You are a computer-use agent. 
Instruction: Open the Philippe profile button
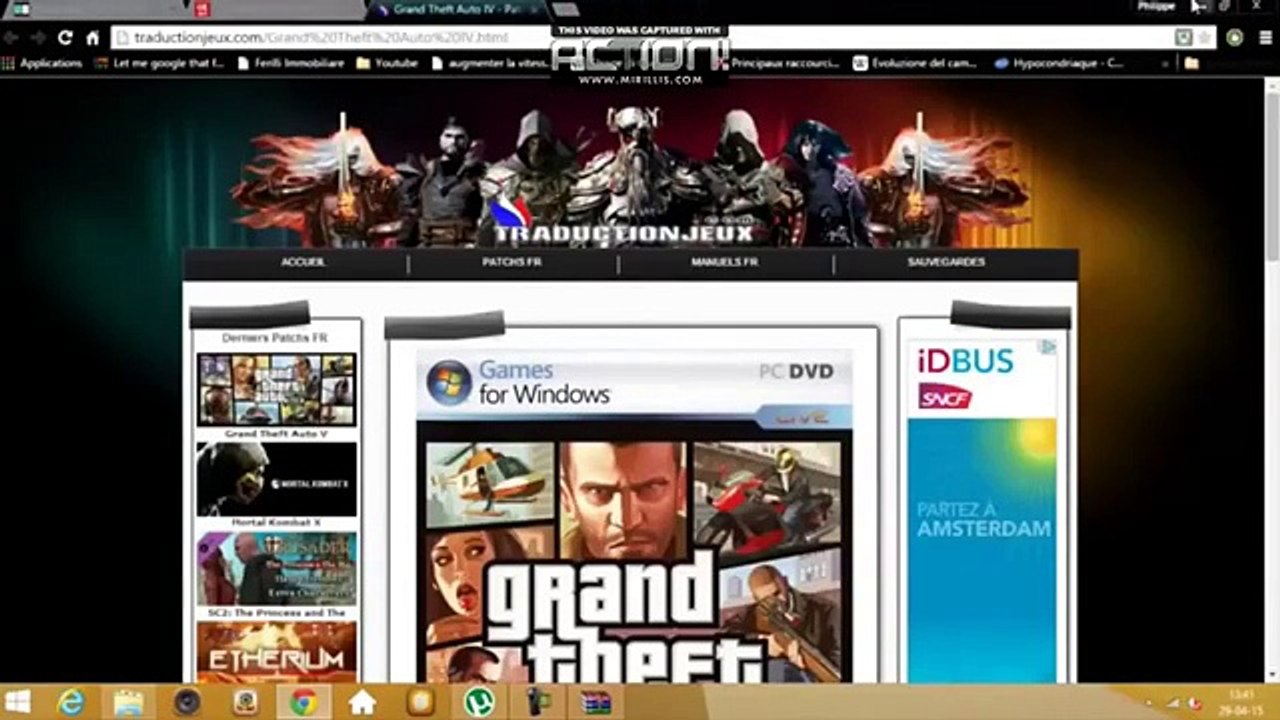click(1156, 7)
